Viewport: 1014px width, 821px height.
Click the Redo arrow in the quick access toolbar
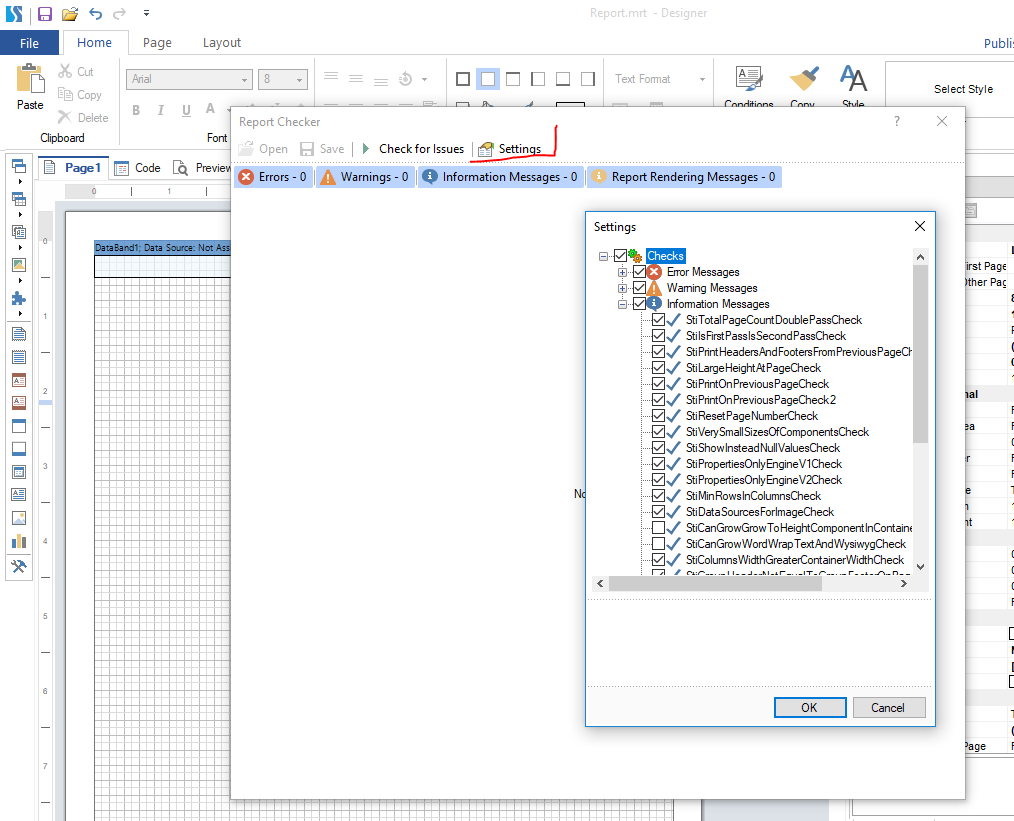point(119,13)
